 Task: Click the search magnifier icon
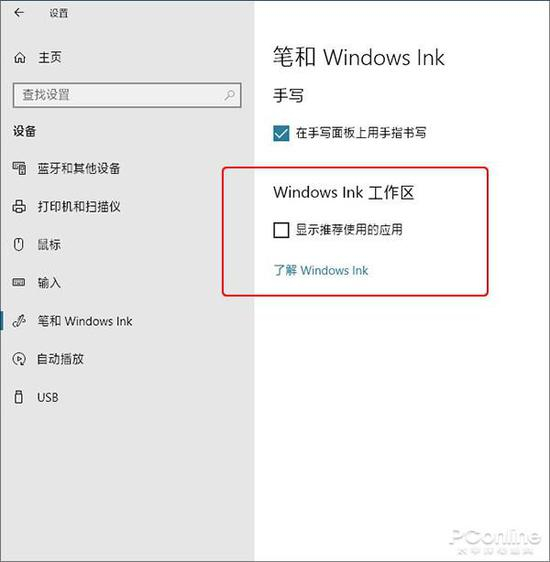(230, 95)
